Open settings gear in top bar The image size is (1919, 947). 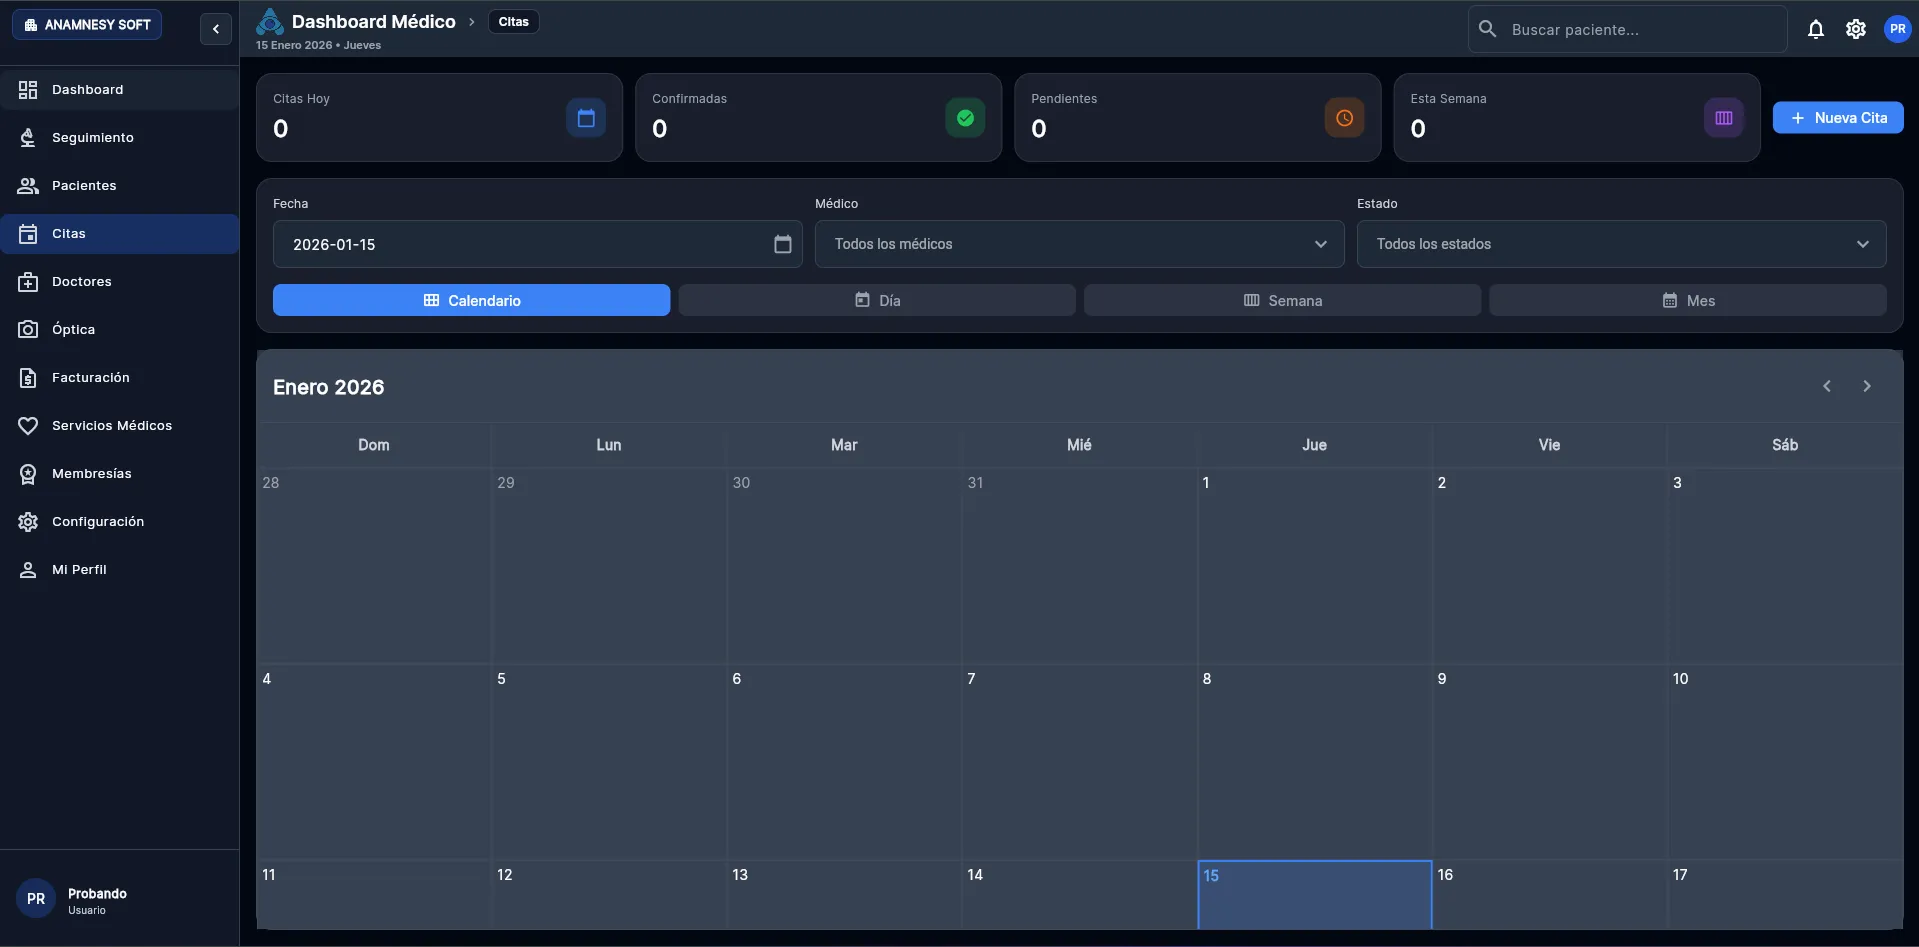1856,29
